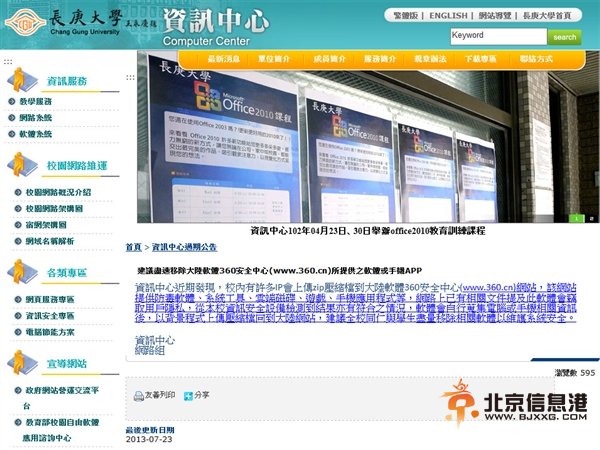Open the www.360.cn hyperlink in the announcement

[488, 287]
